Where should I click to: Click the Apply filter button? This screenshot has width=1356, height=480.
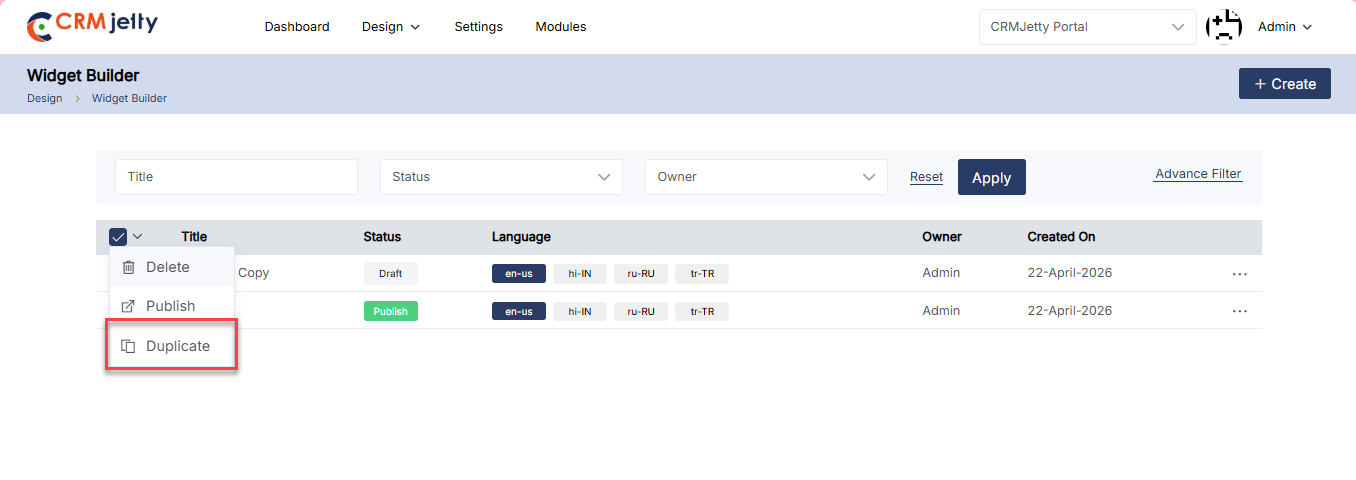[991, 177]
